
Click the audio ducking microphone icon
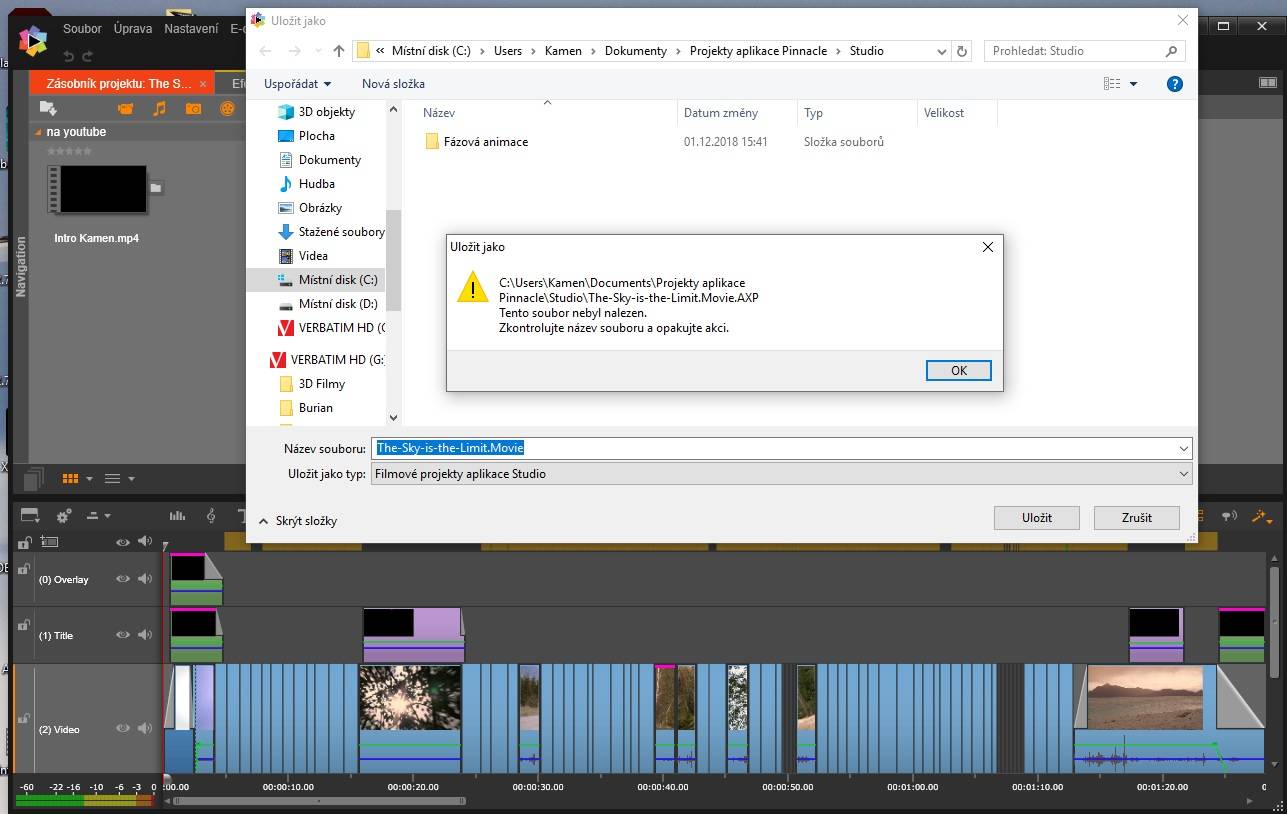point(1227,516)
